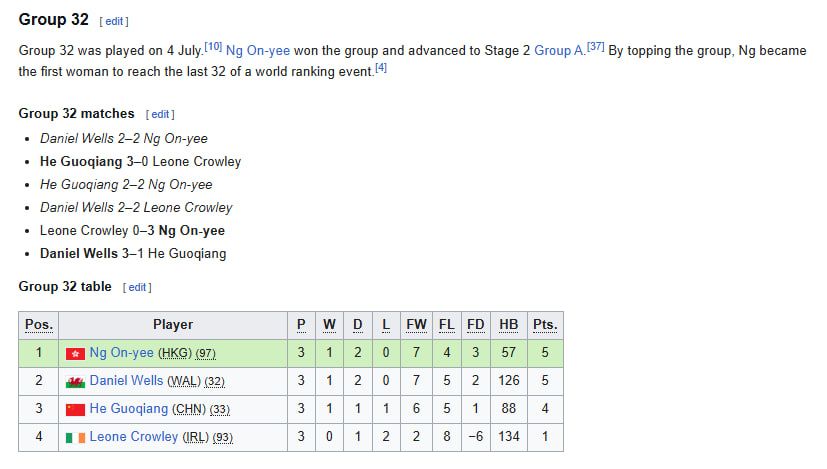Open citation reference 4
The width and height of the screenshot is (827, 469).
point(381,68)
